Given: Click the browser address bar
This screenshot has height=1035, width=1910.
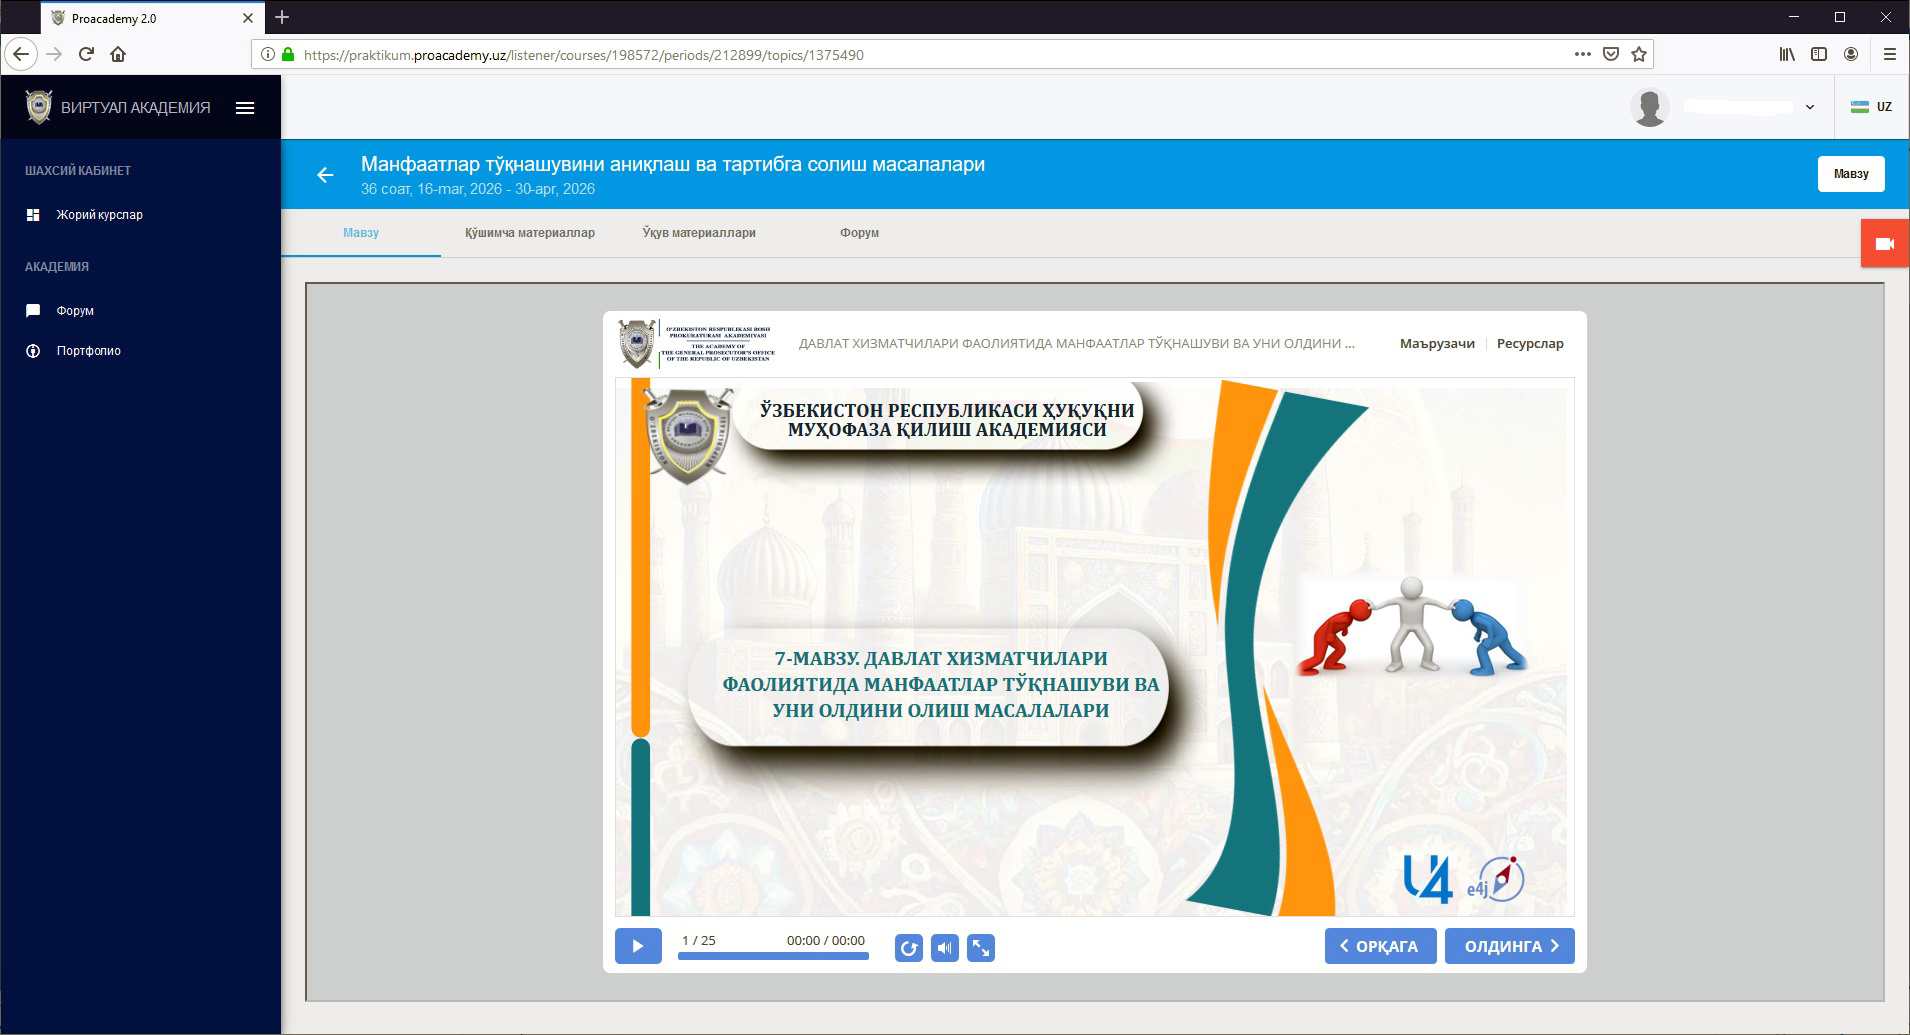Looking at the screenshot, I should (900, 55).
